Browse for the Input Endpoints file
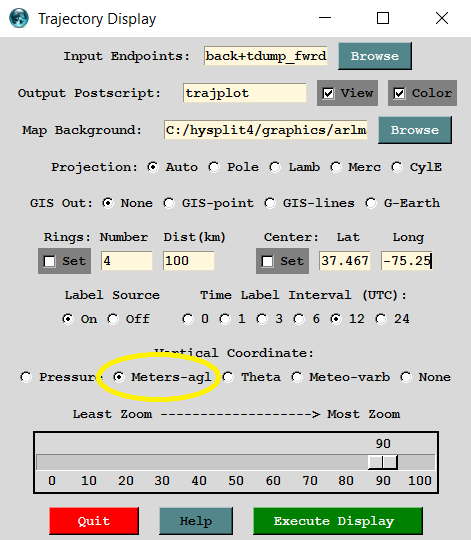 click(x=375, y=56)
